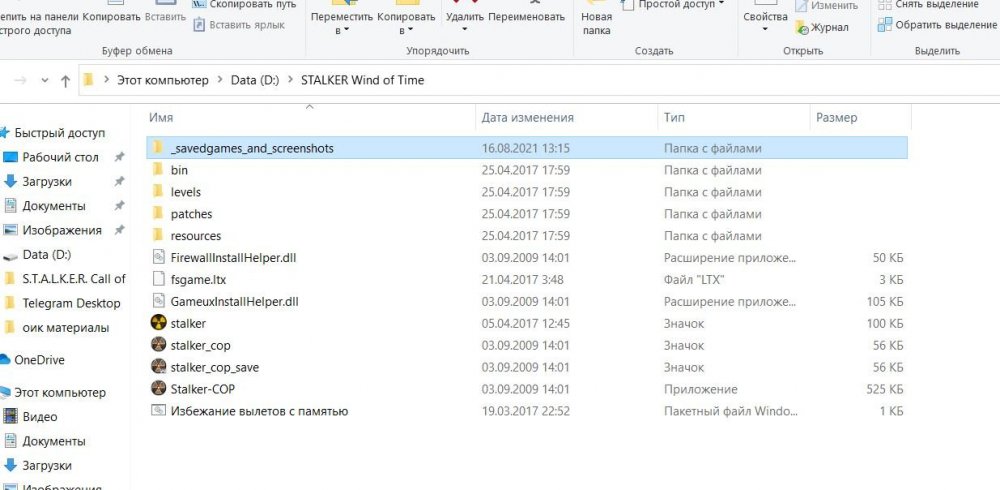Click size 525 КБ of Stalker-COP
Viewport: 1000px width, 490px height.
pos(885,389)
